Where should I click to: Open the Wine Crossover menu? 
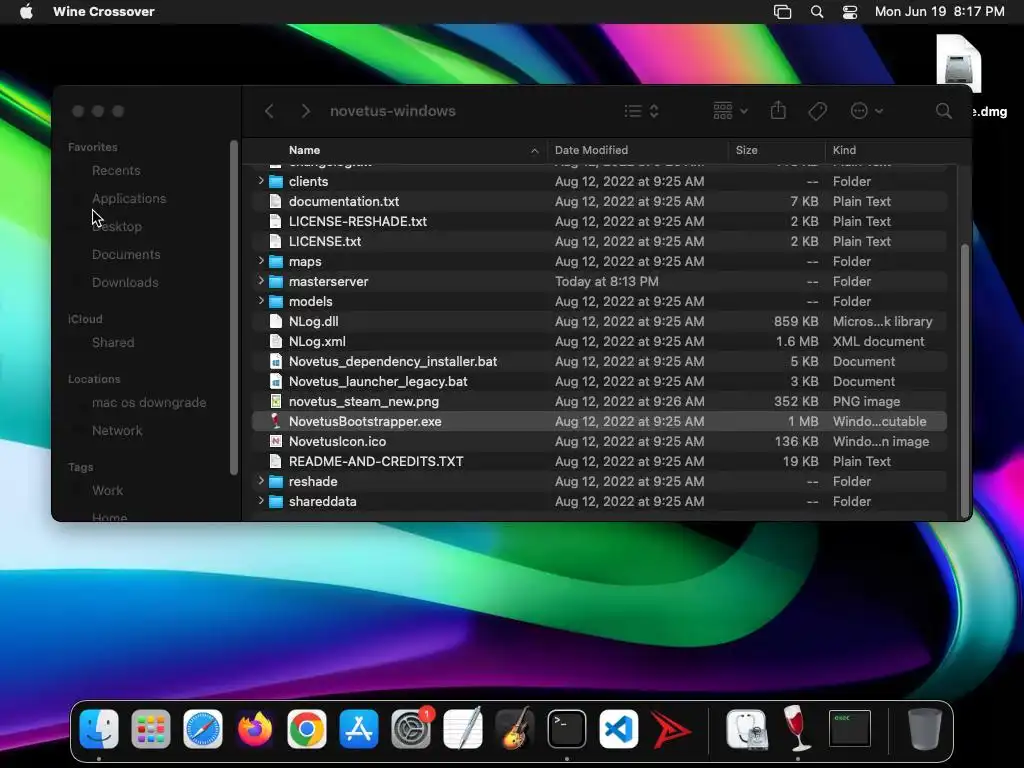pos(104,12)
